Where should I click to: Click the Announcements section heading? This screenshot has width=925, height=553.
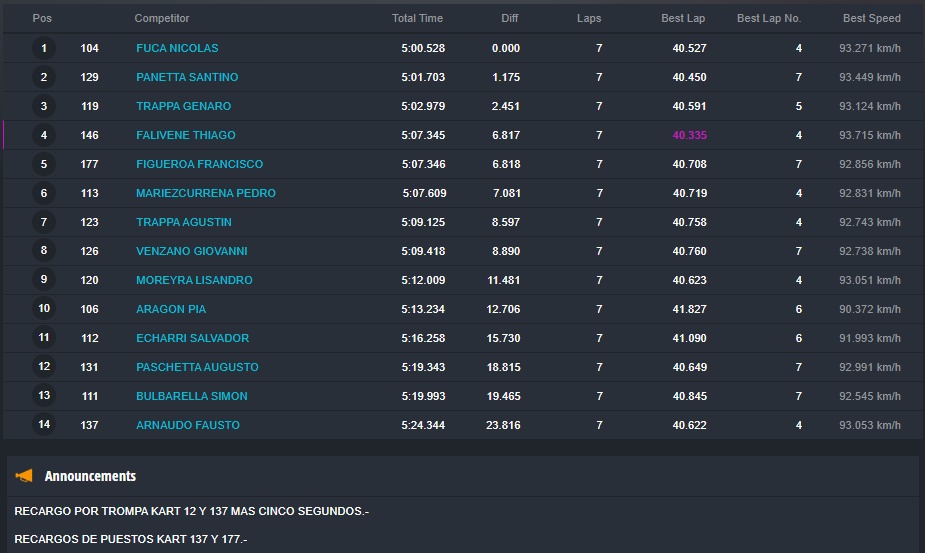point(90,476)
